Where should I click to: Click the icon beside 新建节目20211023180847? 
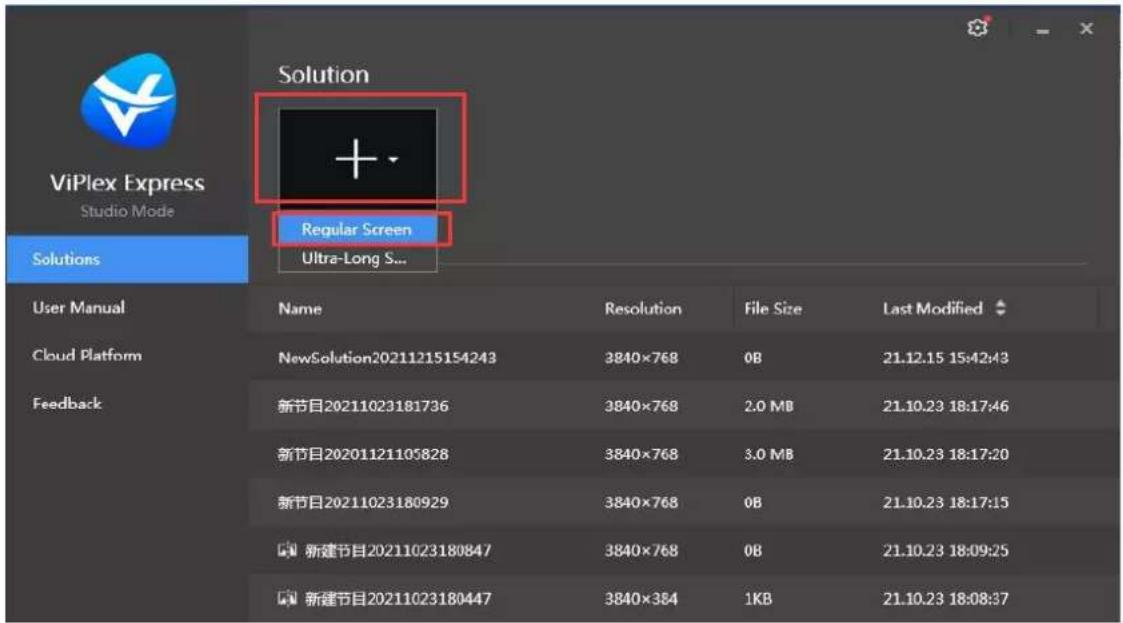(x=287, y=550)
